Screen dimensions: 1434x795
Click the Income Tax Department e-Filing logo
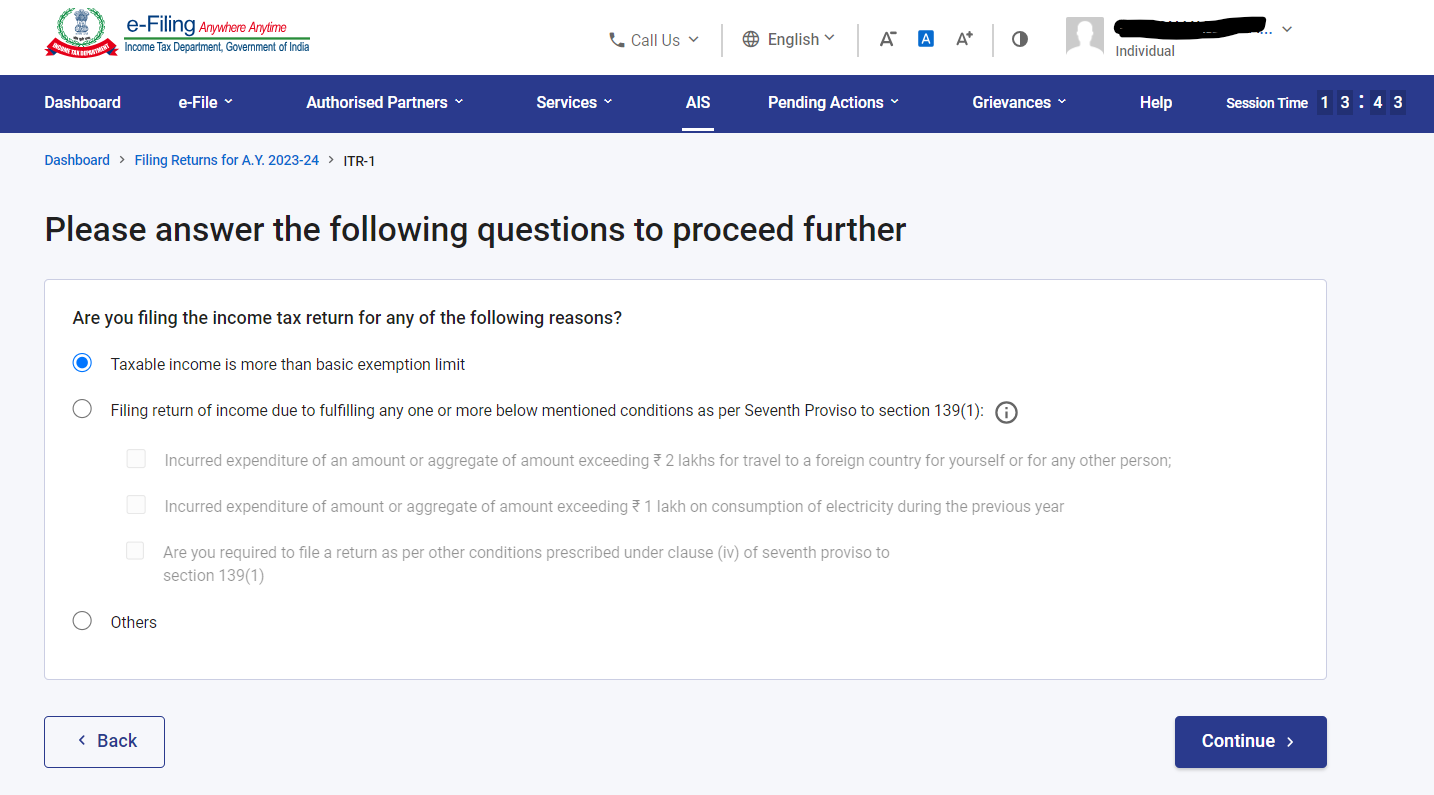pyautogui.click(x=177, y=34)
